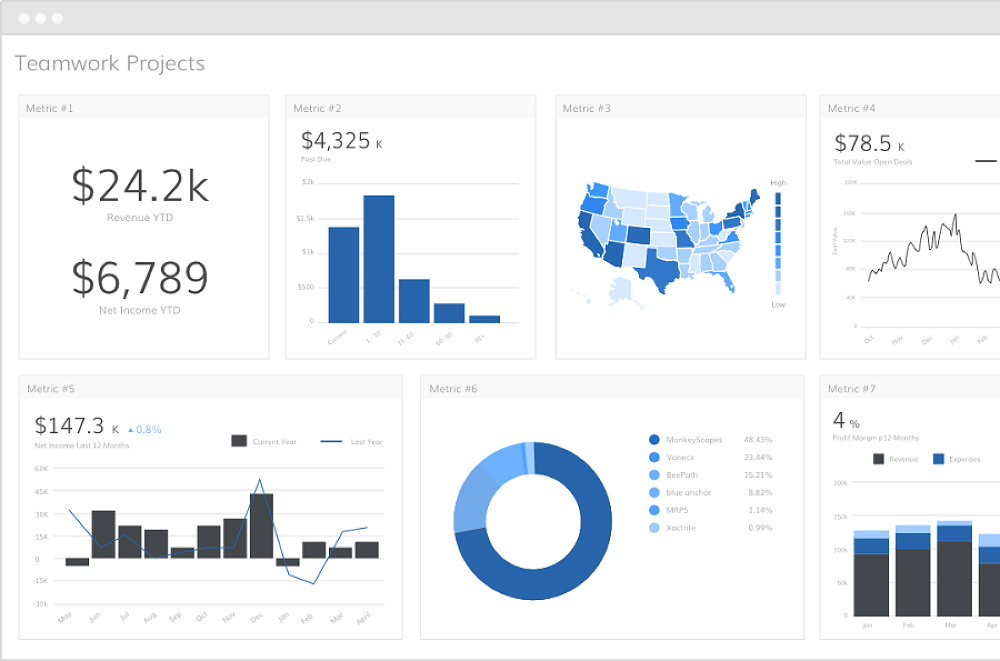Click the 23.44% percentage value
This screenshot has width=1000, height=661.
click(x=758, y=457)
